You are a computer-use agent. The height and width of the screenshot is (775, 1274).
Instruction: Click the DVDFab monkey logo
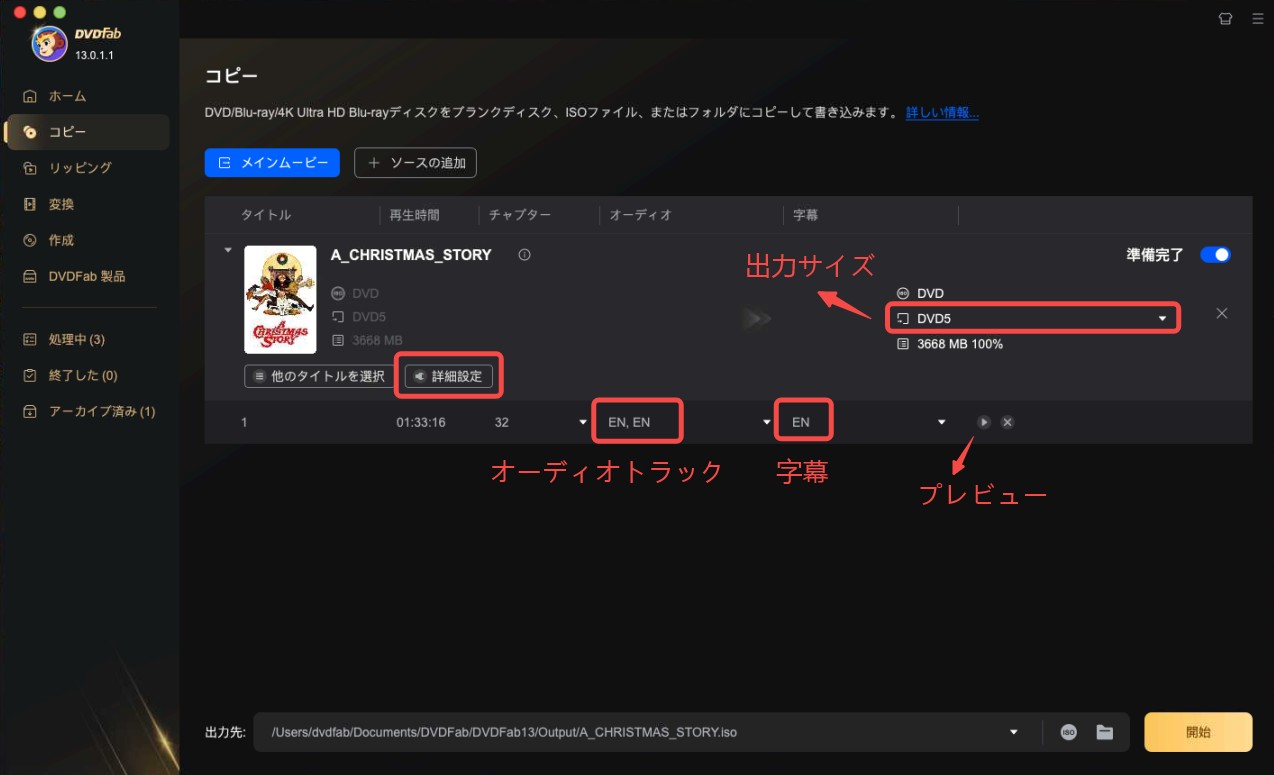pos(50,43)
